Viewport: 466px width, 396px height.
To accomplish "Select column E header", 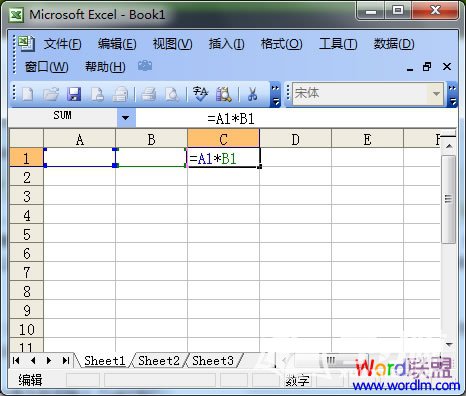I will point(367,139).
